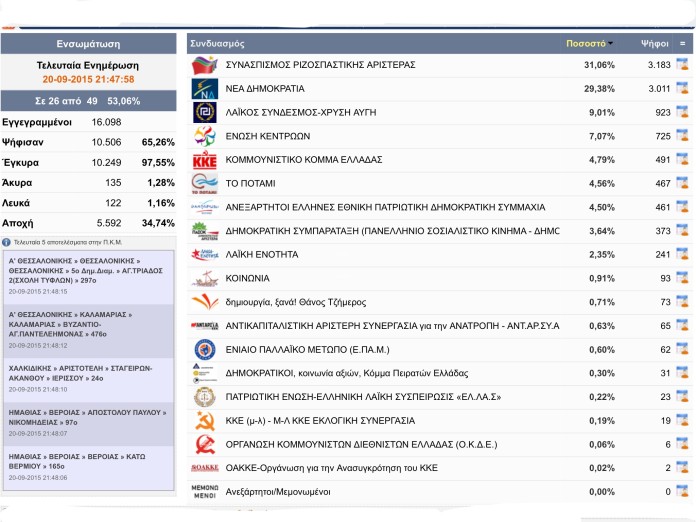Click the ΠΑΣΟΚ Δημοκρατική Συμπαράταξη logo

[205, 231]
